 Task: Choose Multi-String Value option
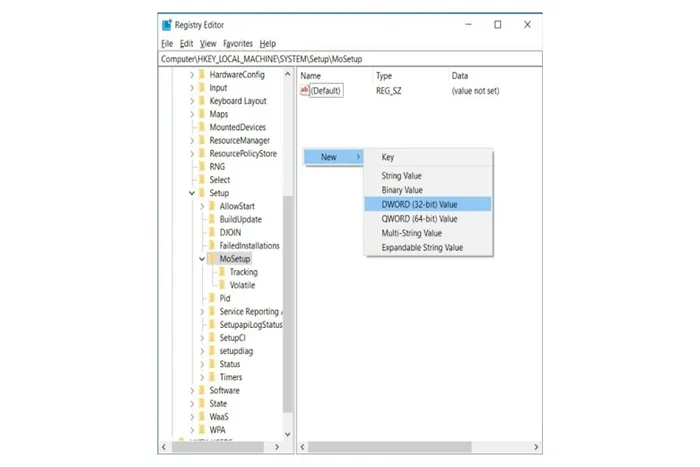428,233
